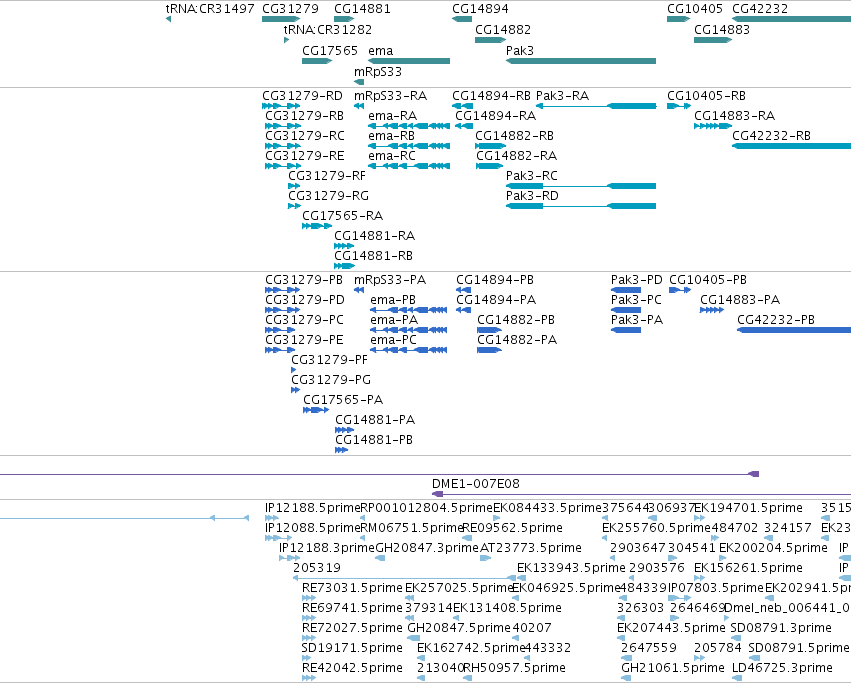Select the ema-RC transcript label

pyautogui.click(x=392, y=156)
